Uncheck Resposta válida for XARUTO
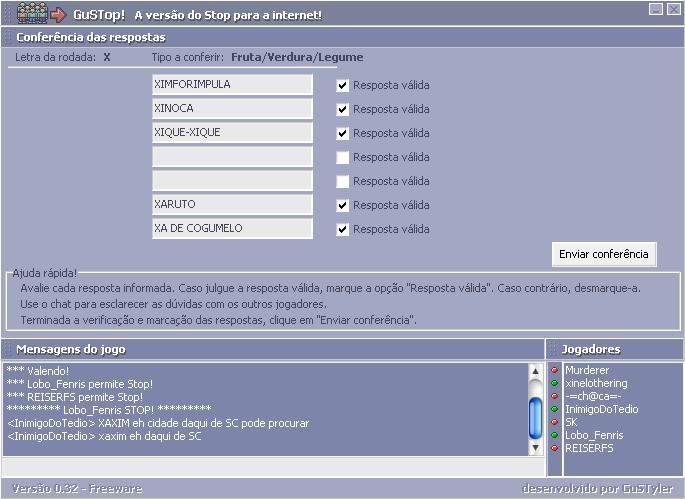The image size is (685, 499). 342,205
